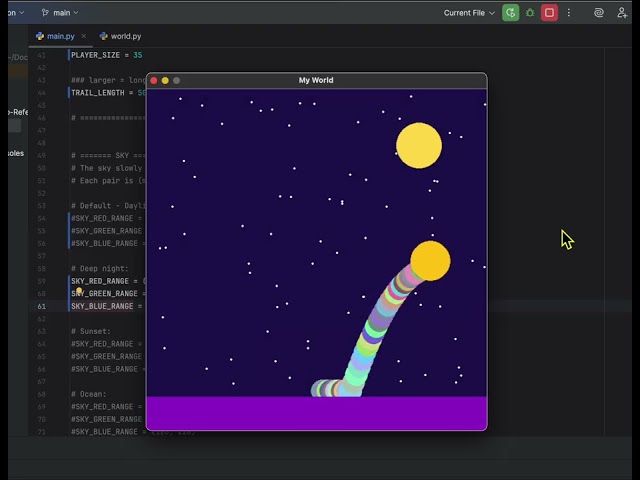The image size is (640, 480).
Task: Click the Rerun button in toolbar
Action: point(510,13)
